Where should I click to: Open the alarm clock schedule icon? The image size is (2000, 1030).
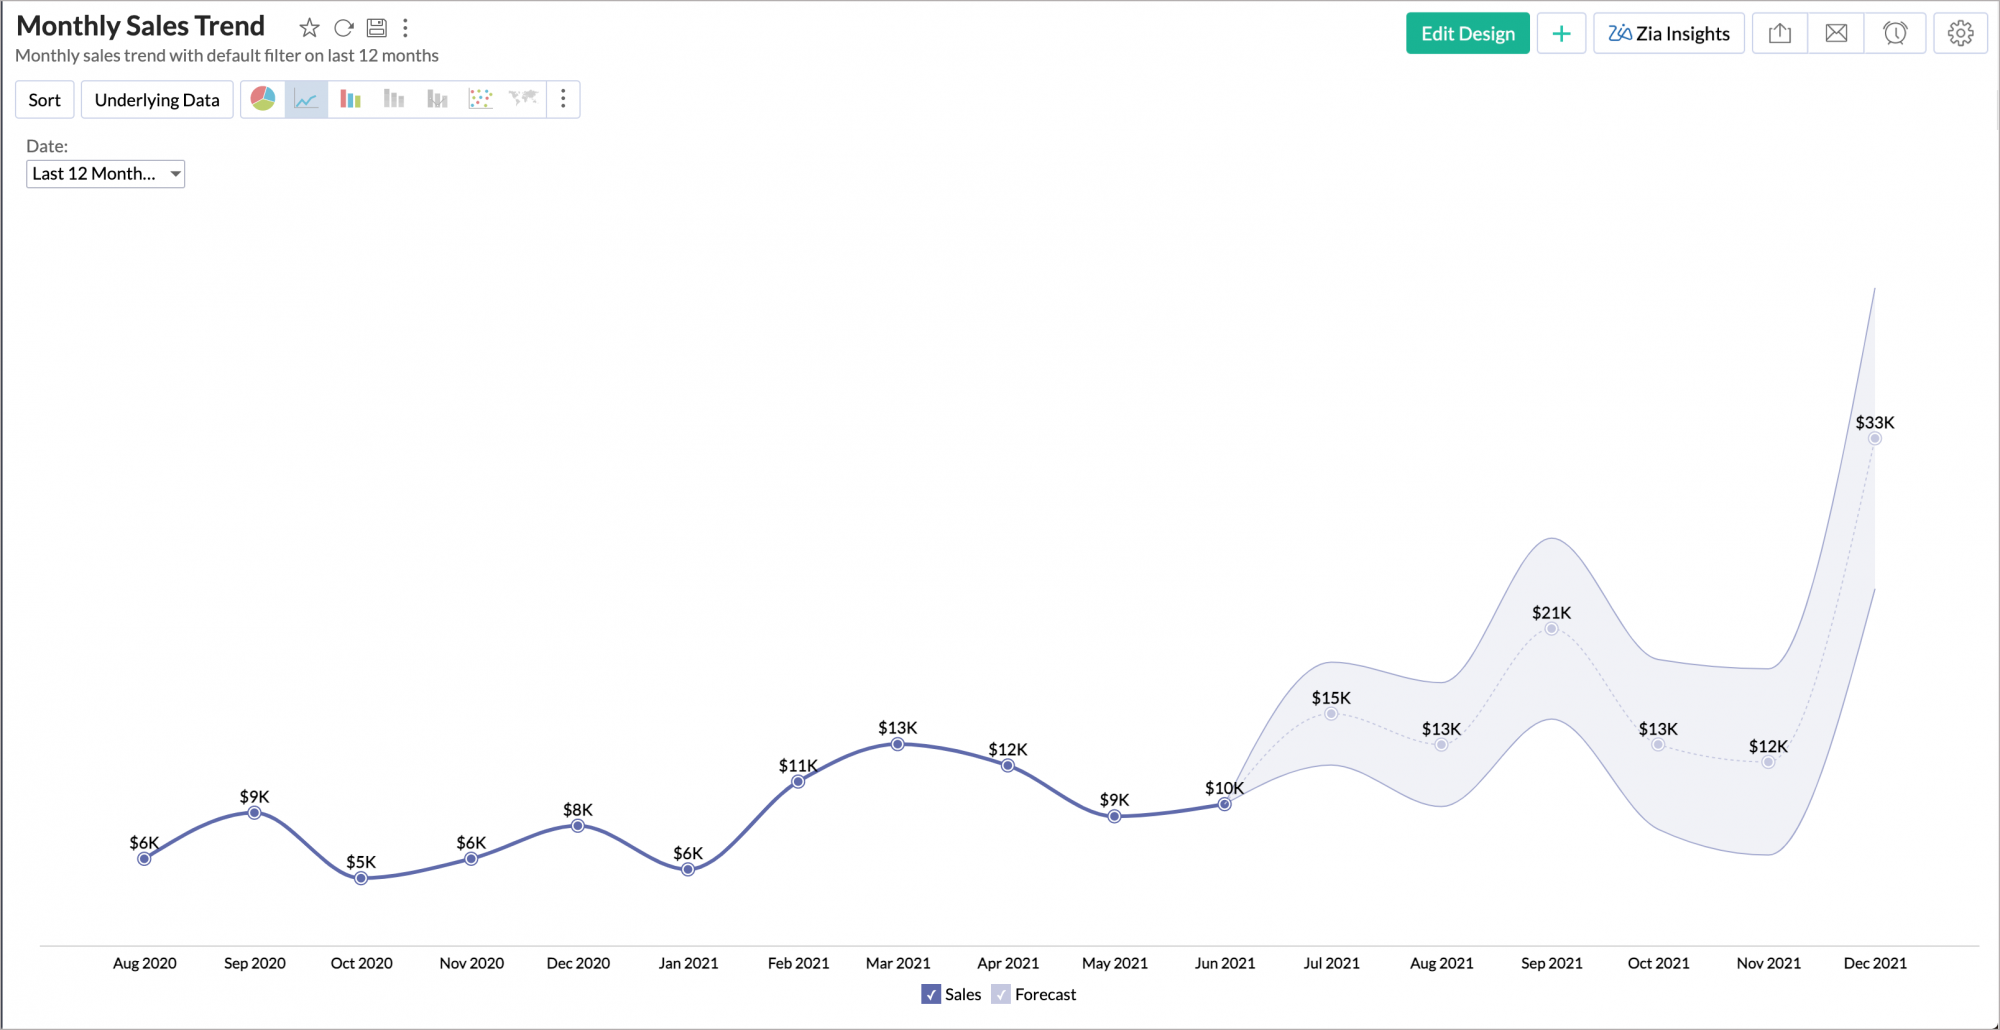point(1894,34)
